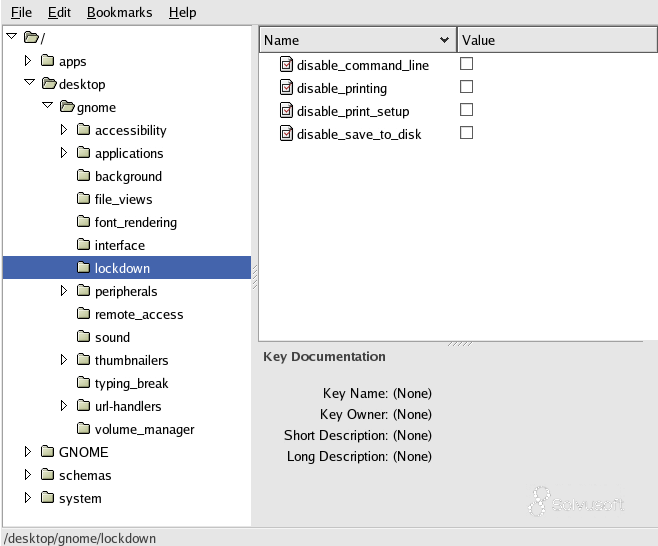Toggle disable_print_setup checkbox
Viewport: 658px width, 546px height.
[x=466, y=110]
